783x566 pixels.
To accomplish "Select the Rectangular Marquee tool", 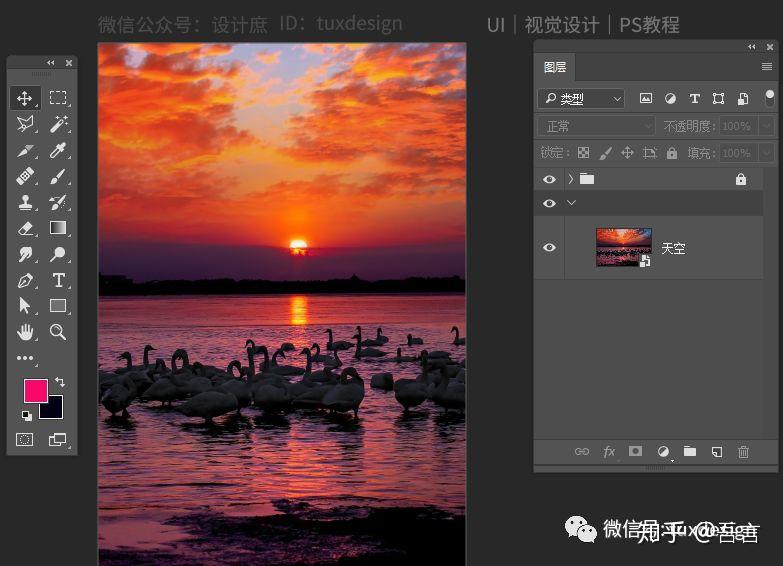I will [58, 97].
